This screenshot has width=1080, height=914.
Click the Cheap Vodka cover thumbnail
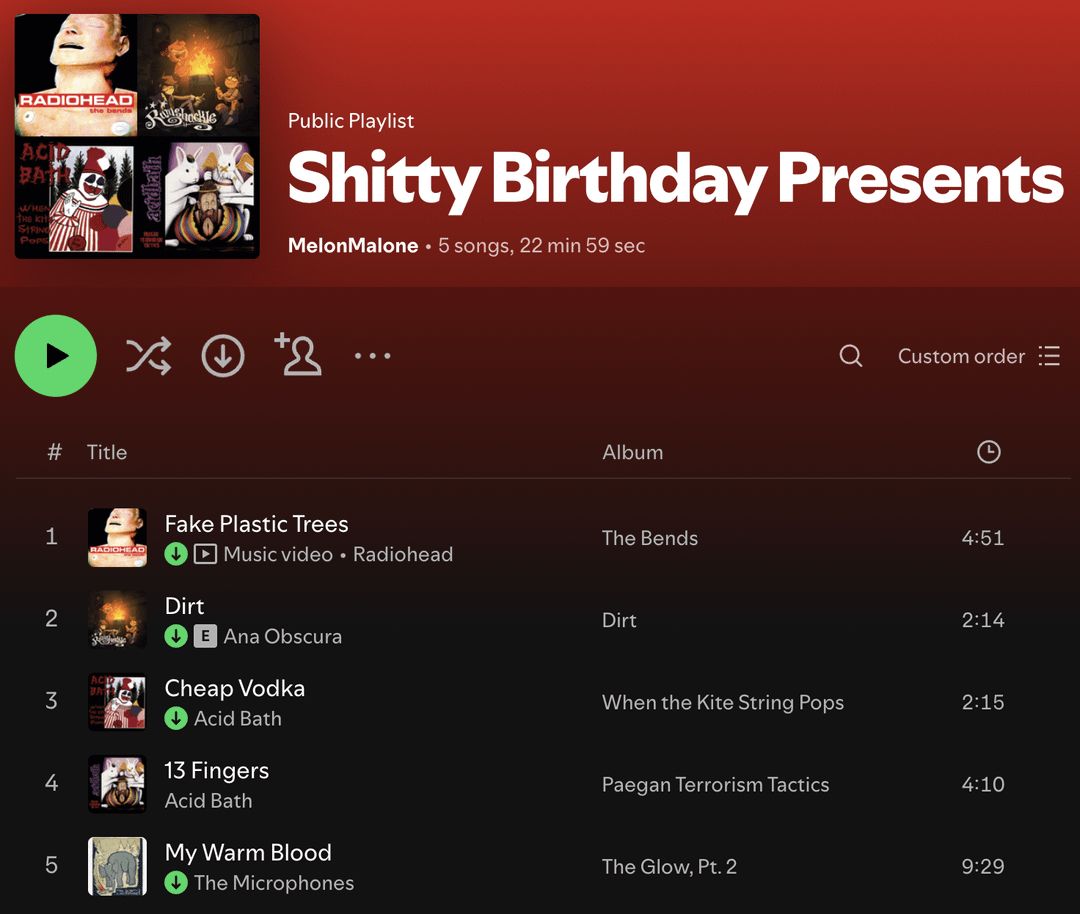point(117,702)
